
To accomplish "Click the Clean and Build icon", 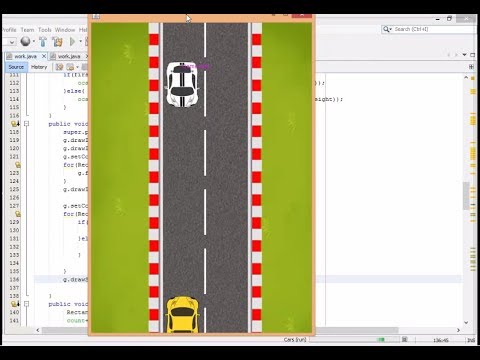I will point(57,42).
